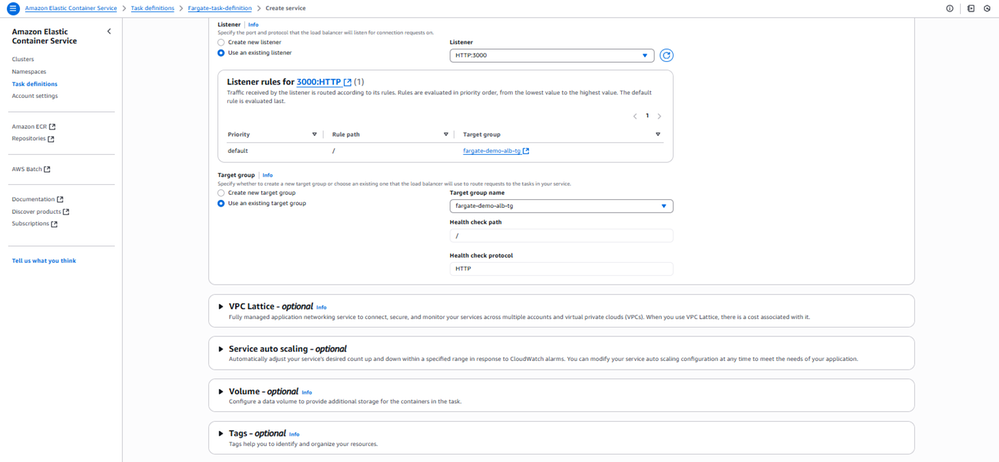Click Info link next to Target group
This screenshot has height=462, width=999.
(x=268, y=175)
